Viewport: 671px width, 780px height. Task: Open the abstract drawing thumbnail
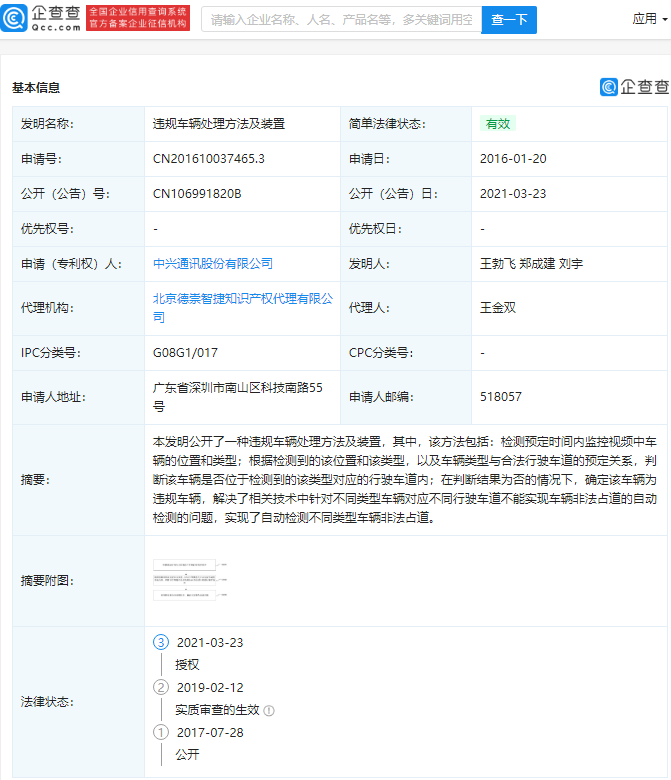[190, 580]
